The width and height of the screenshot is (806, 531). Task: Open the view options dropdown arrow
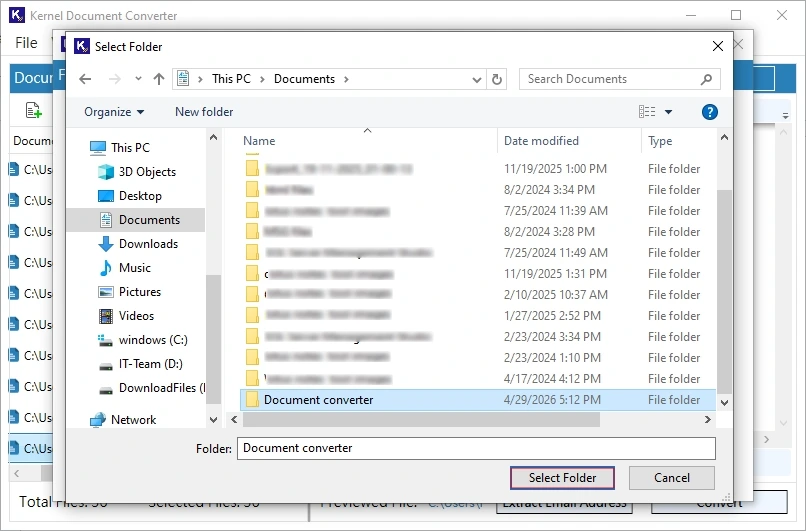[668, 112]
